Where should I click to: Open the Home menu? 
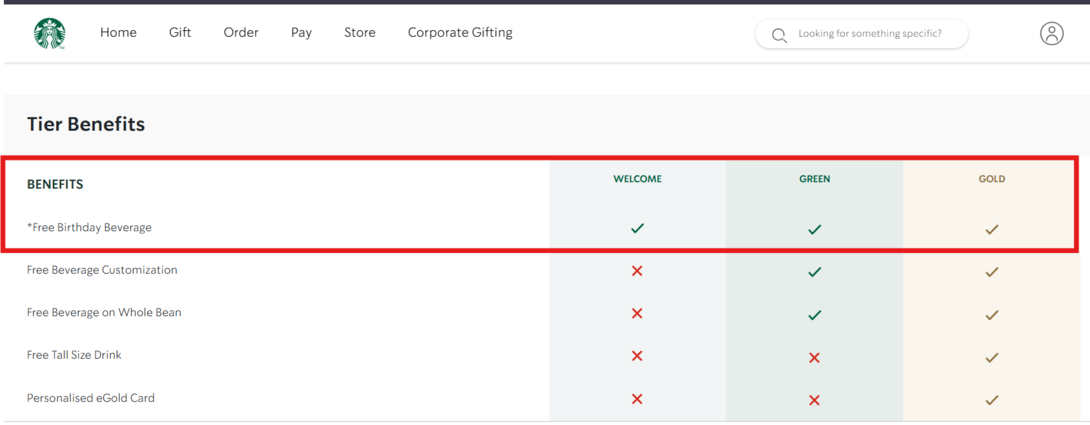tap(118, 33)
